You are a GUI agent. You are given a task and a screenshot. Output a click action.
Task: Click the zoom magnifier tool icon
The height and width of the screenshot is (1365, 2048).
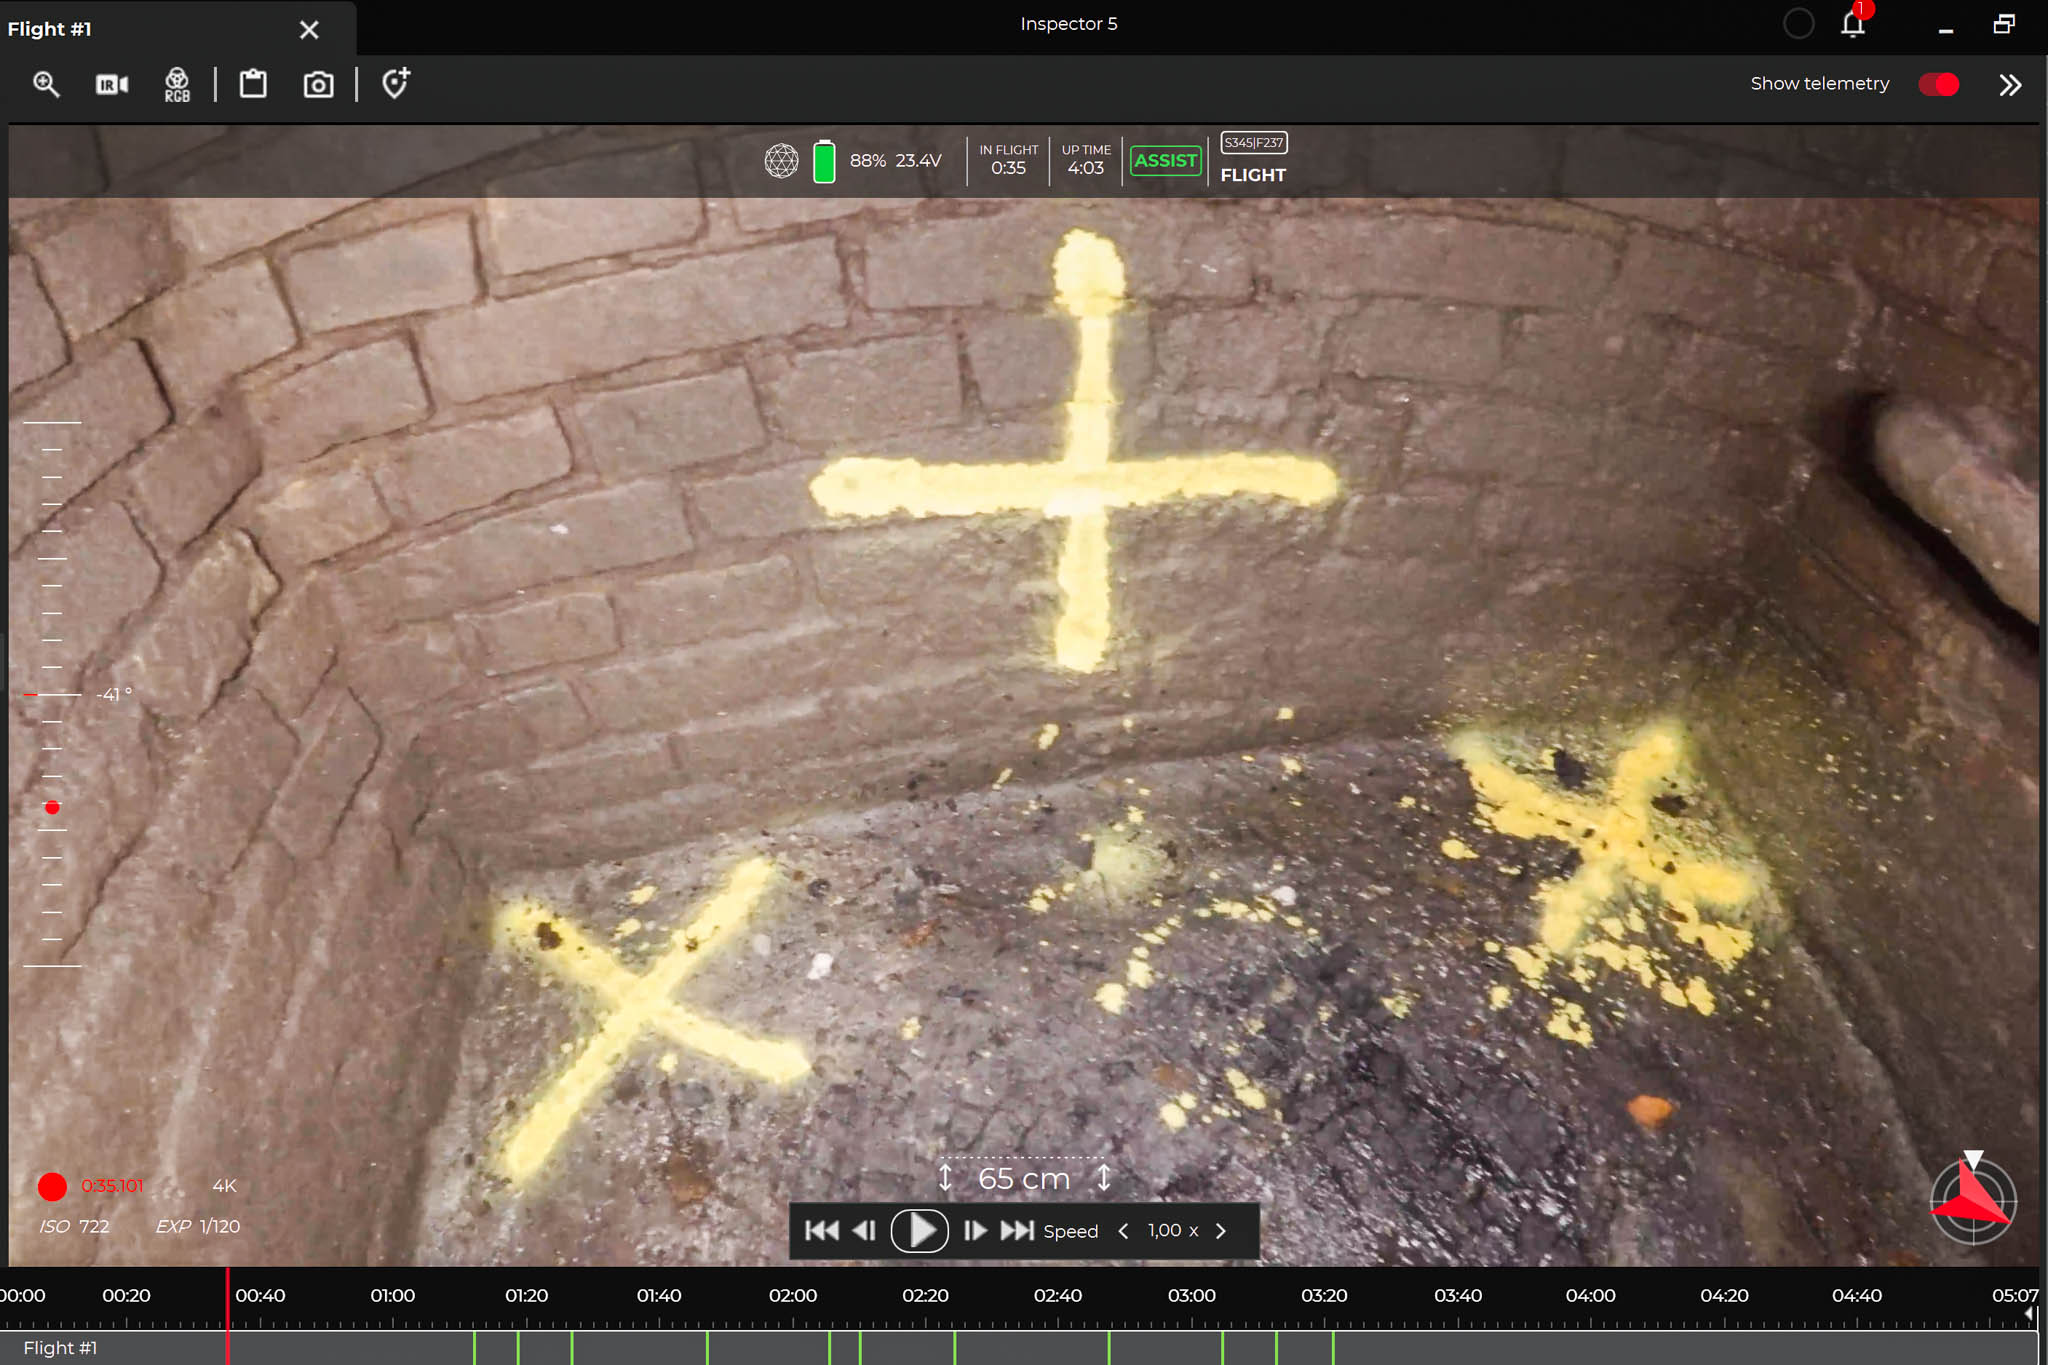[46, 85]
